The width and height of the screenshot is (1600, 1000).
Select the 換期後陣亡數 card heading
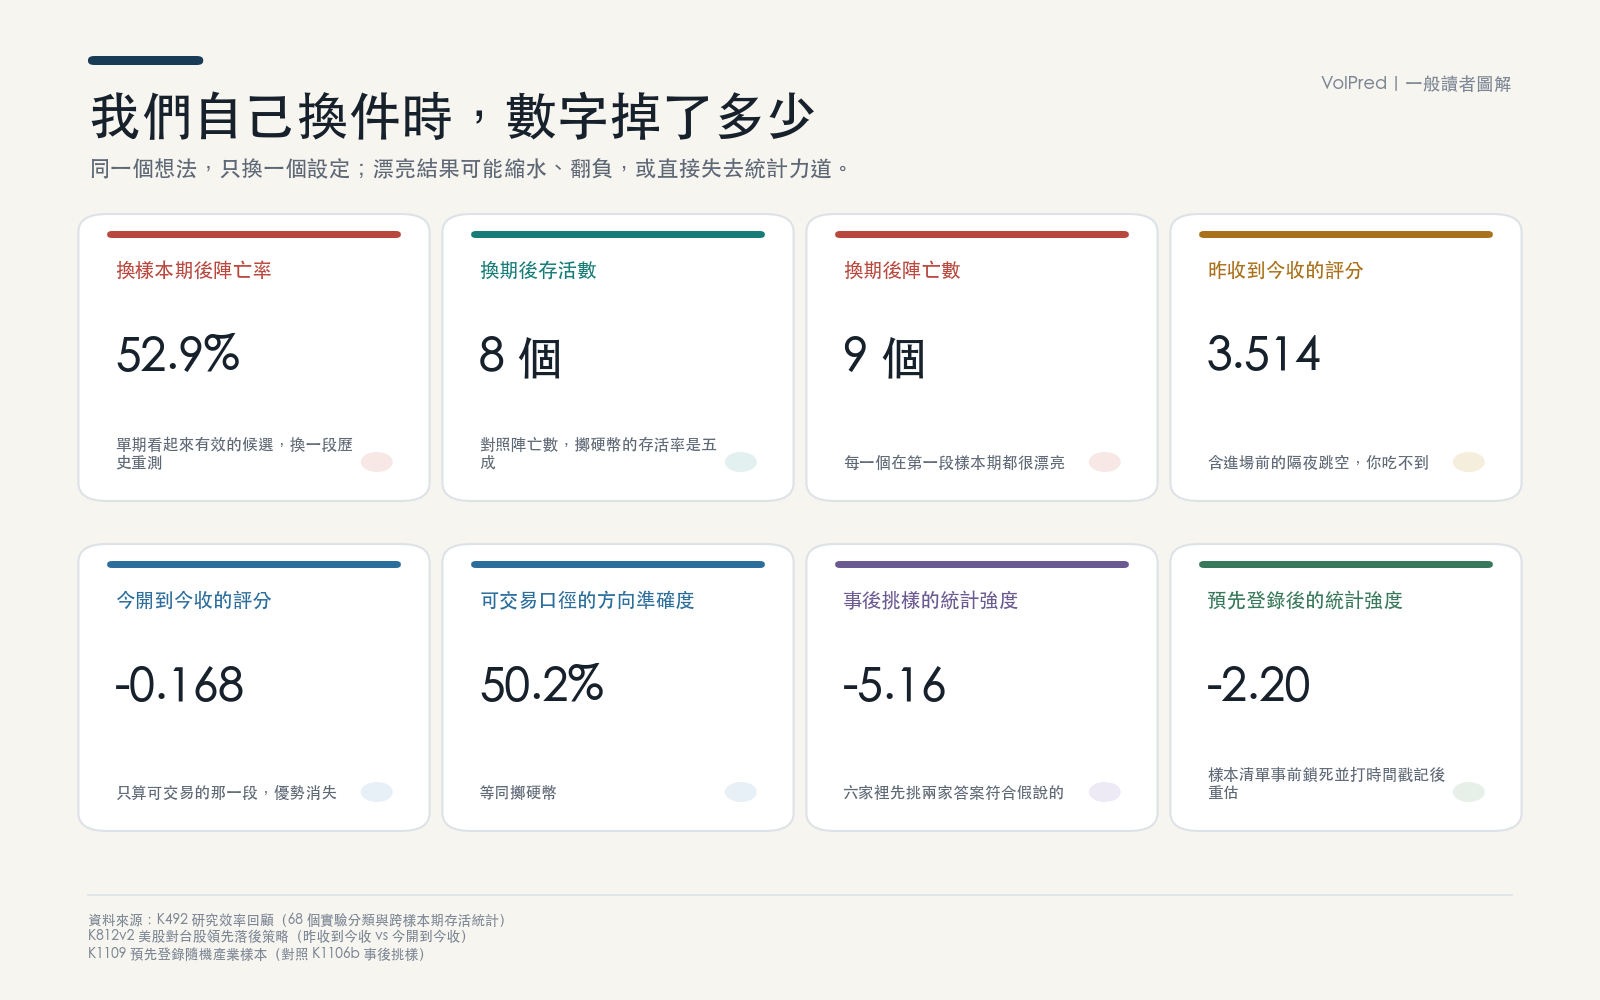(x=902, y=270)
